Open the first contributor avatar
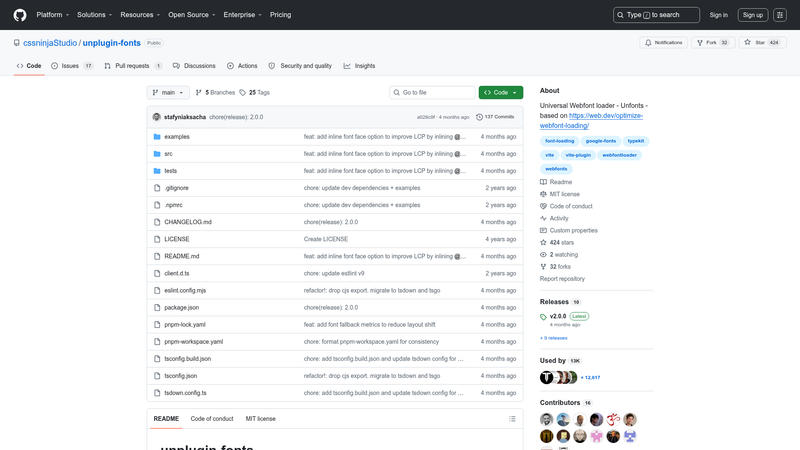 click(x=546, y=419)
